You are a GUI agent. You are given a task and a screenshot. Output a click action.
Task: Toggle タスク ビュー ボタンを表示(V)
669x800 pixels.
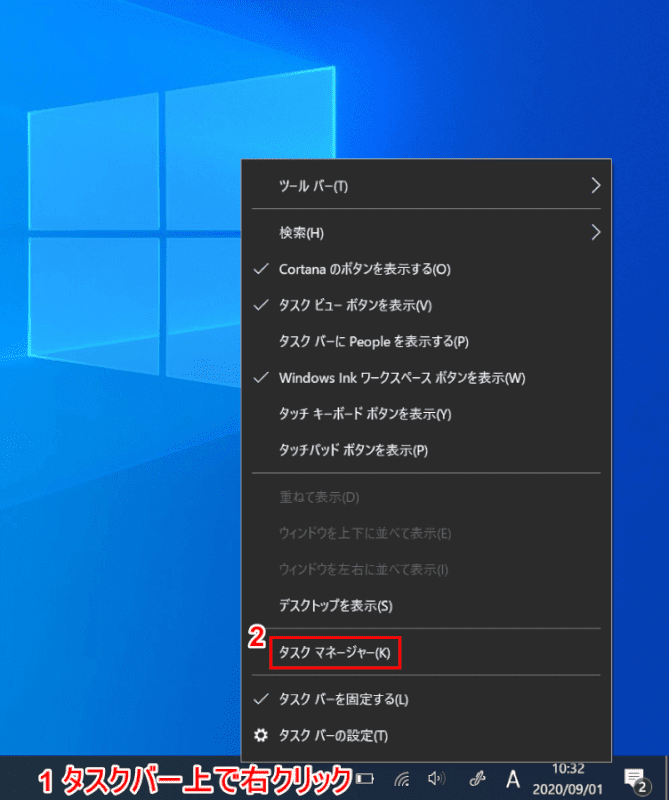pyautogui.click(x=426, y=305)
